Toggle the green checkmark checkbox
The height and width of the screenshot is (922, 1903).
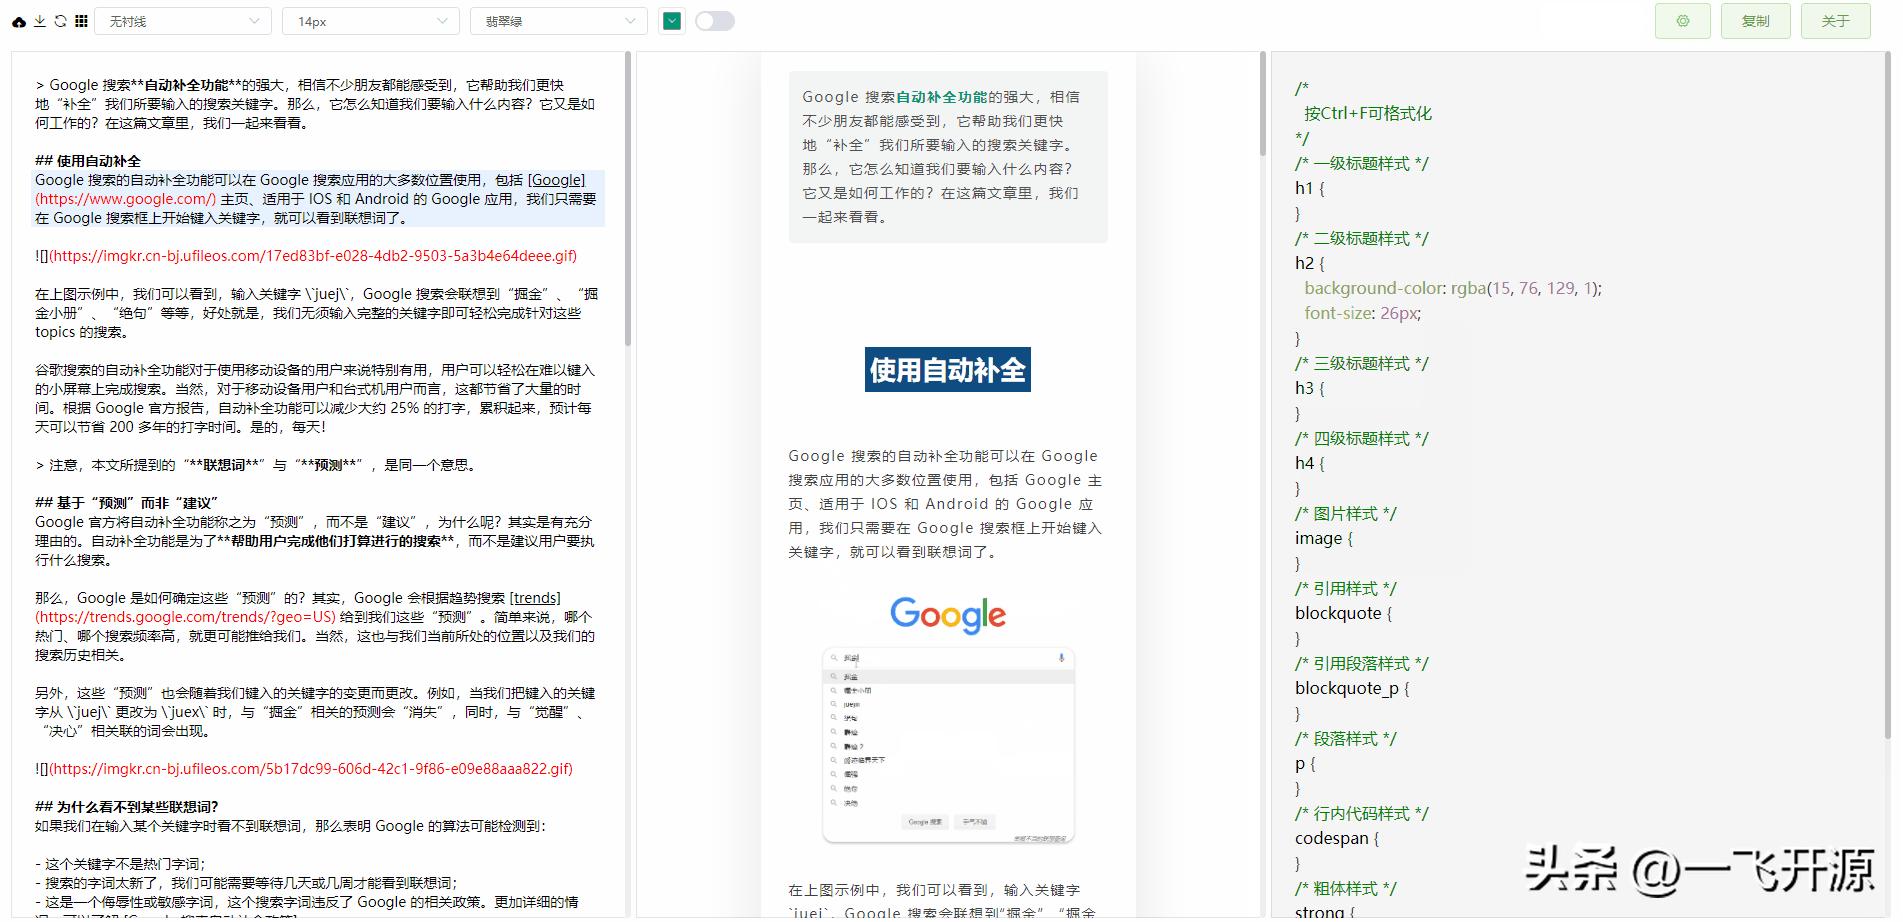[x=672, y=20]
